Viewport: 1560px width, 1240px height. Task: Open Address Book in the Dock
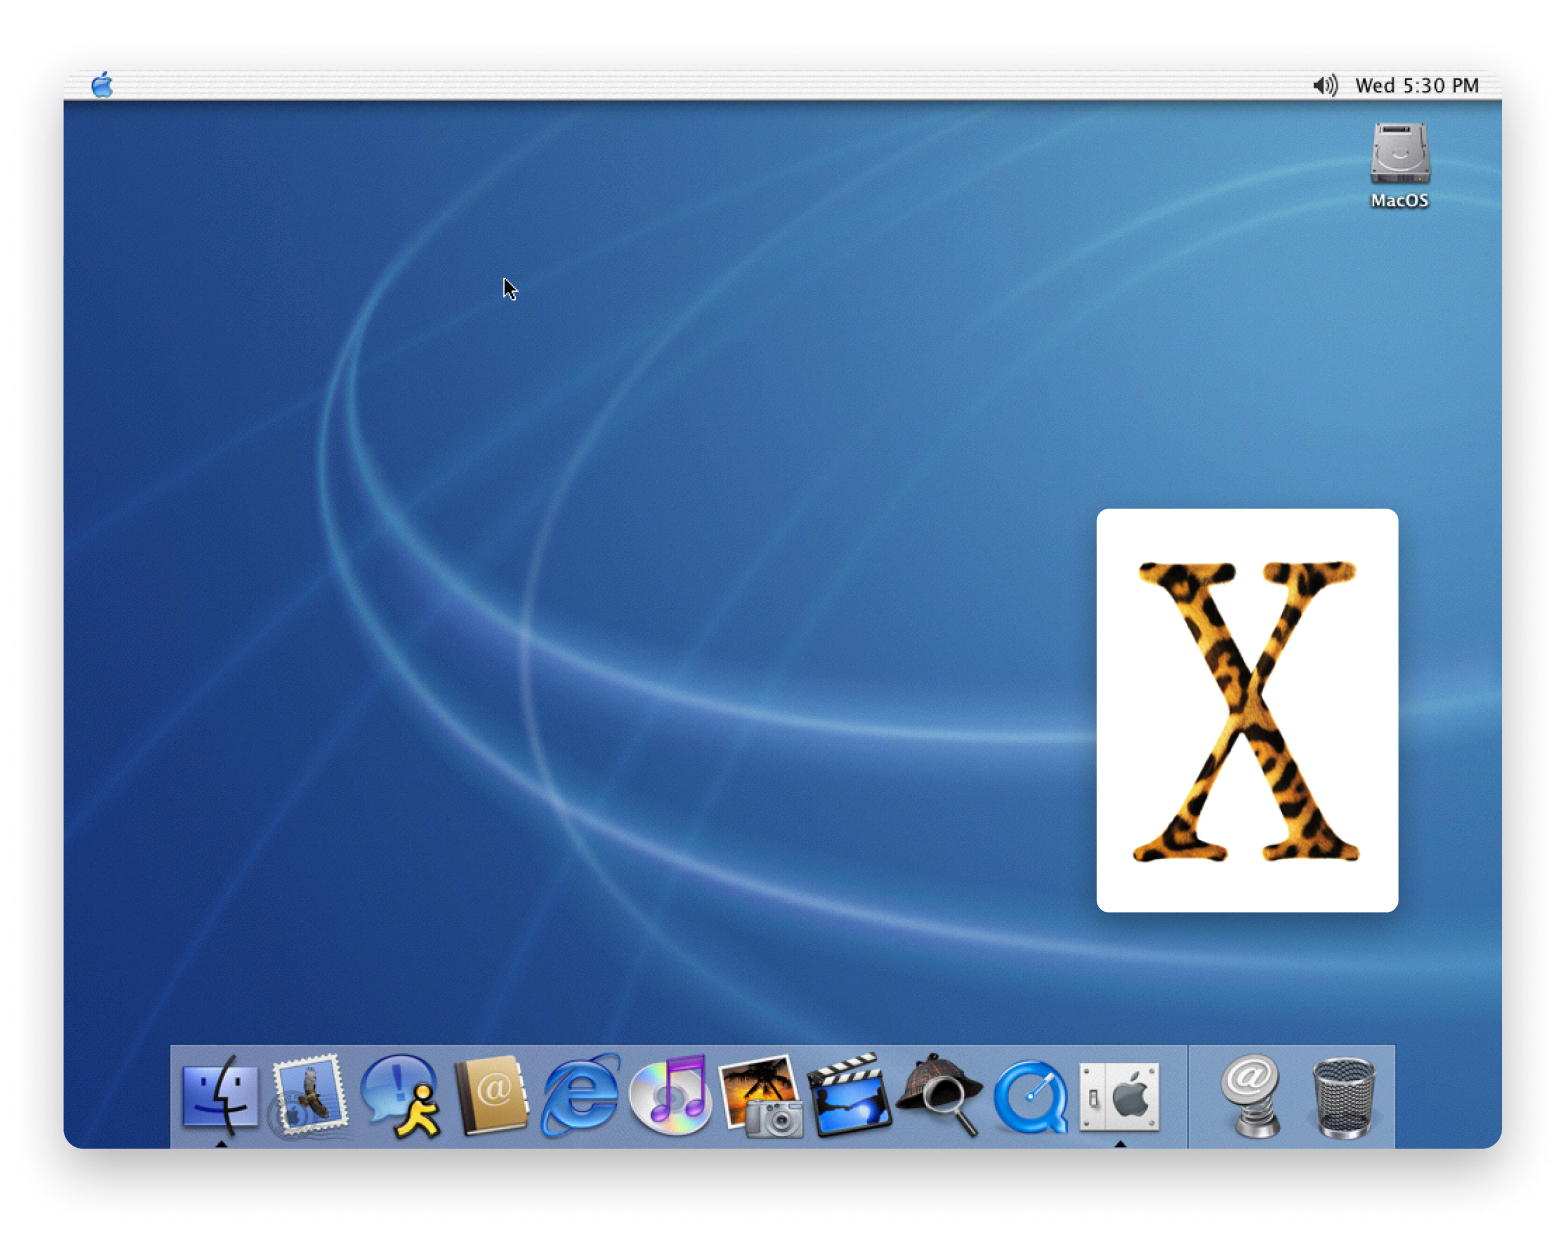pyautogui.click(x=491, y=1095)
